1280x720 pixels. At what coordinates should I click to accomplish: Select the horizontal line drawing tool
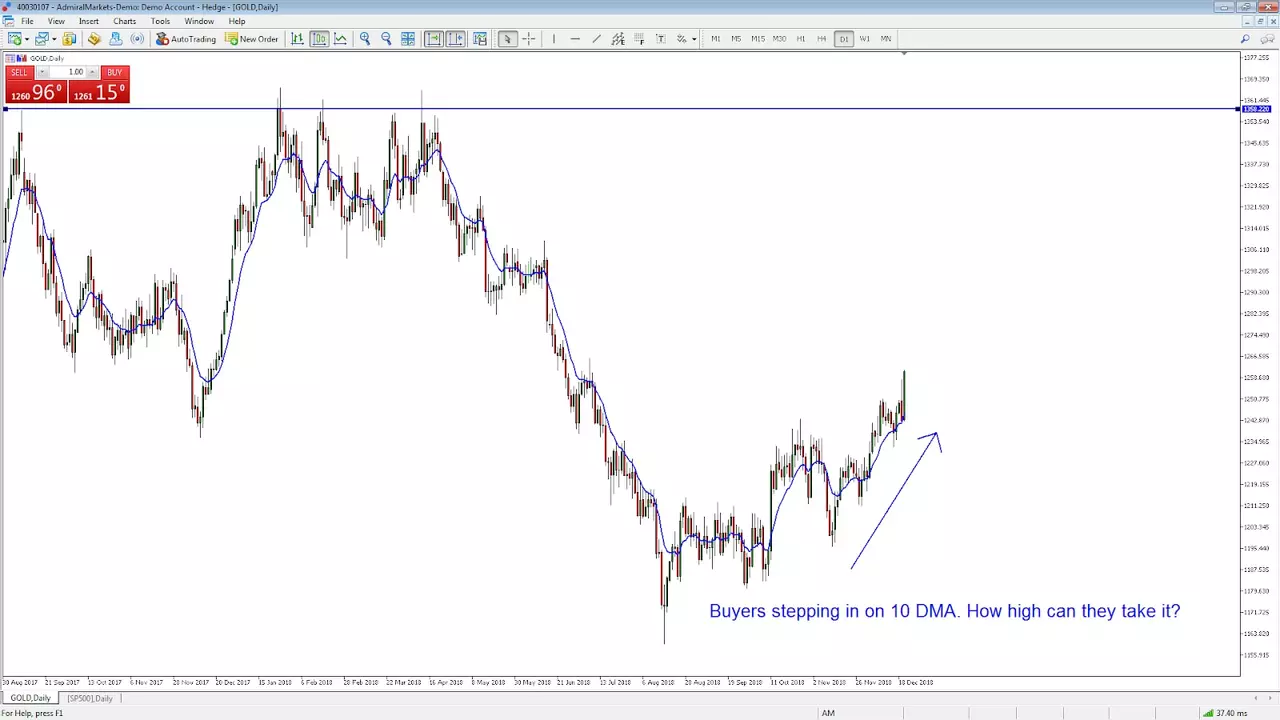[575, 39]
